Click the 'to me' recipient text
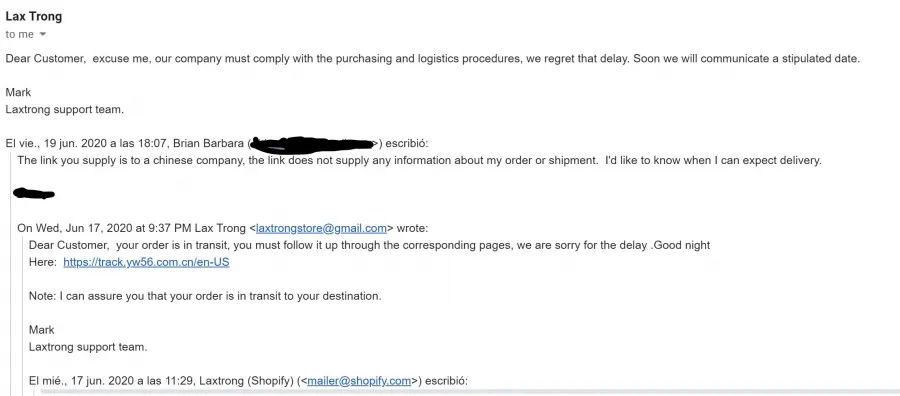The height and width of the screenshot is (396, 900). [20, 34]
